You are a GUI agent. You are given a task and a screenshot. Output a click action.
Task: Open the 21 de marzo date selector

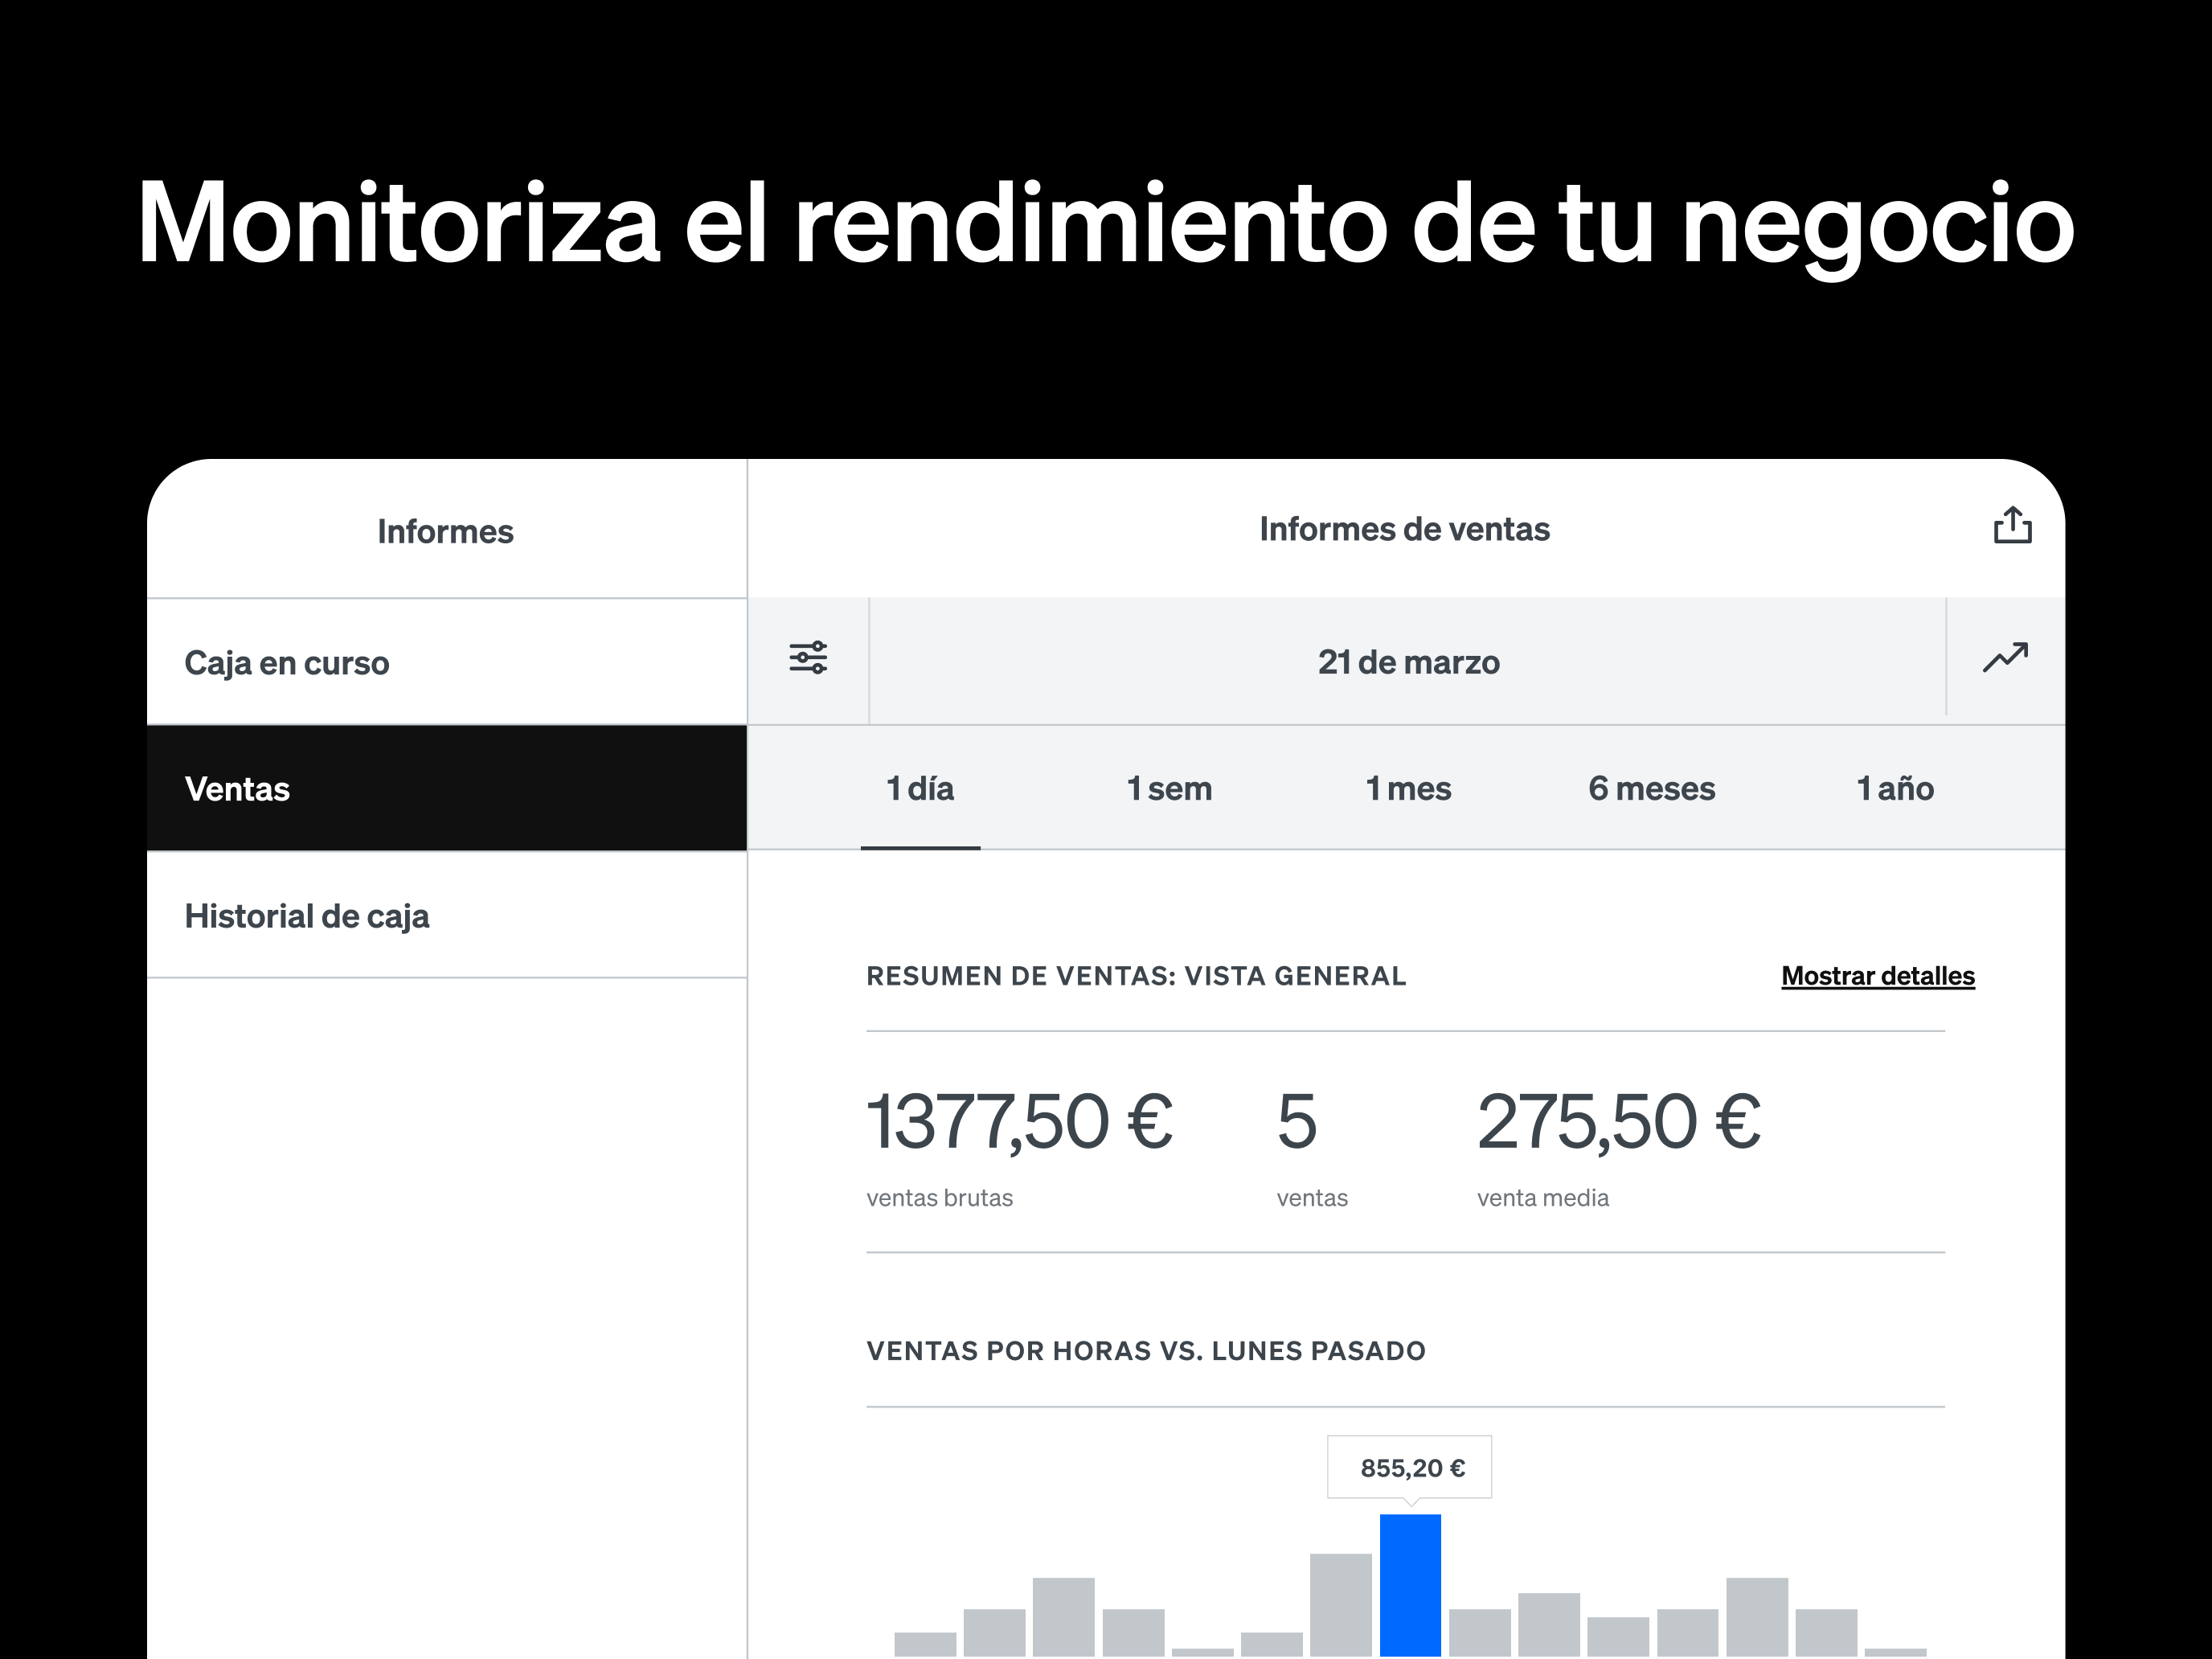click(1407, 662)
